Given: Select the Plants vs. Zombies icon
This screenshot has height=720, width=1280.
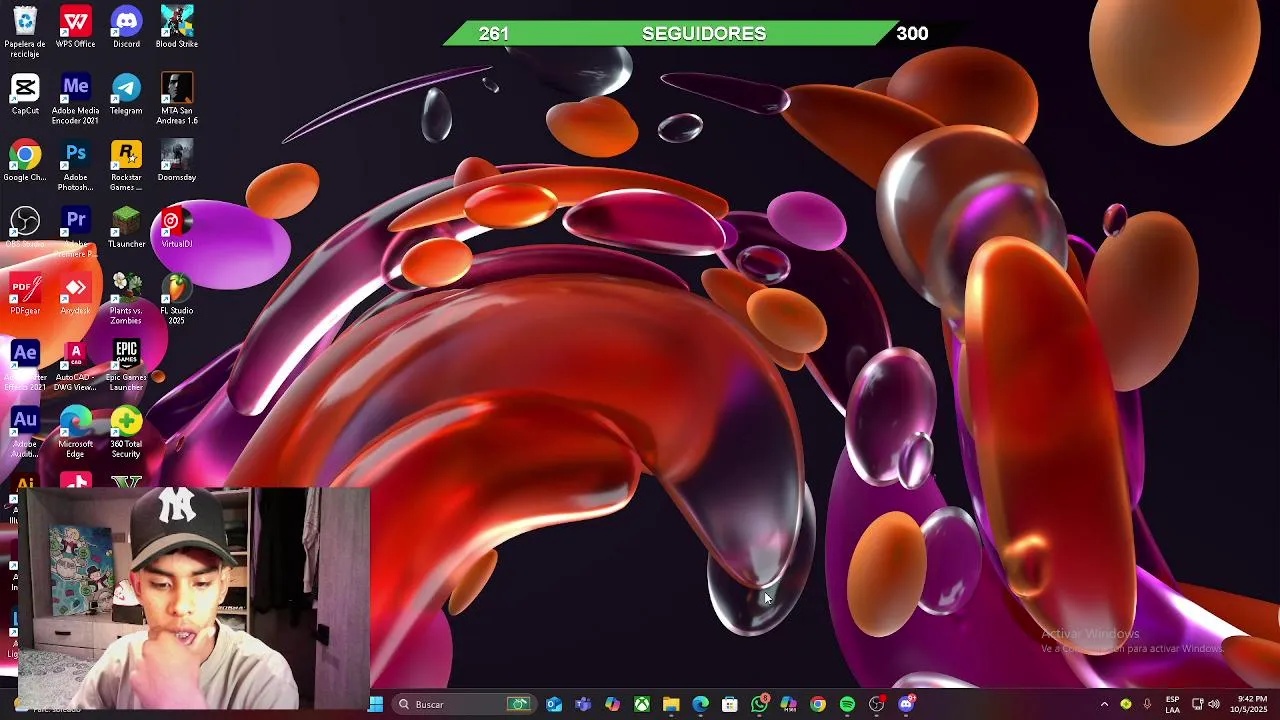Looking at the screenshot, I should (126, 298).
